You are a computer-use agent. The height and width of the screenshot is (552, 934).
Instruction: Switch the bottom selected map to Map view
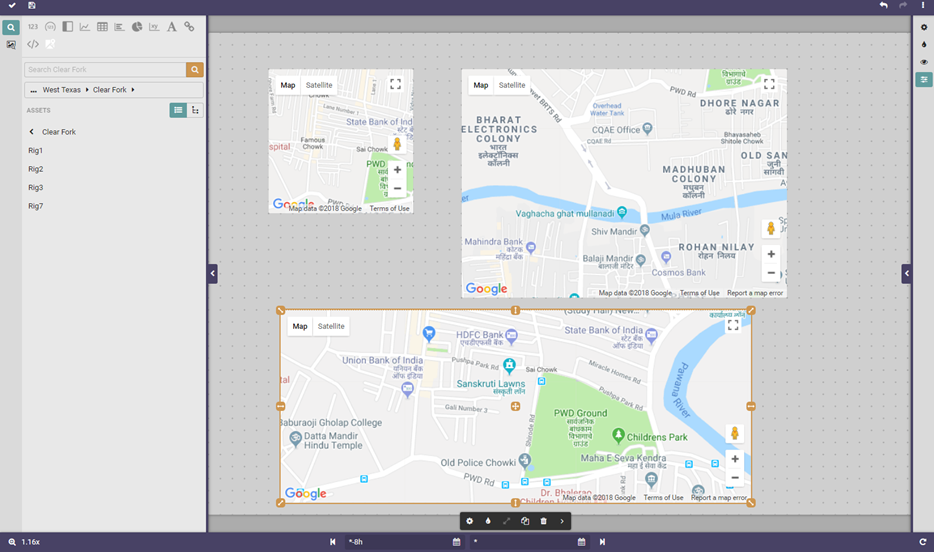(x=300, y=326)
